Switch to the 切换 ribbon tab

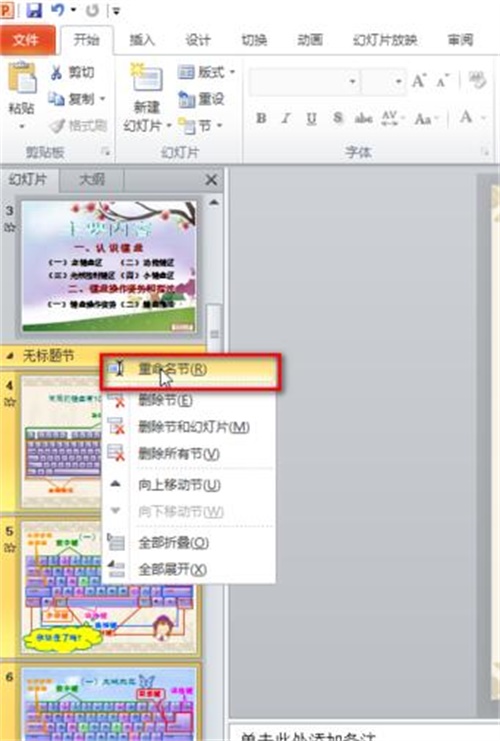click(254, 40)
